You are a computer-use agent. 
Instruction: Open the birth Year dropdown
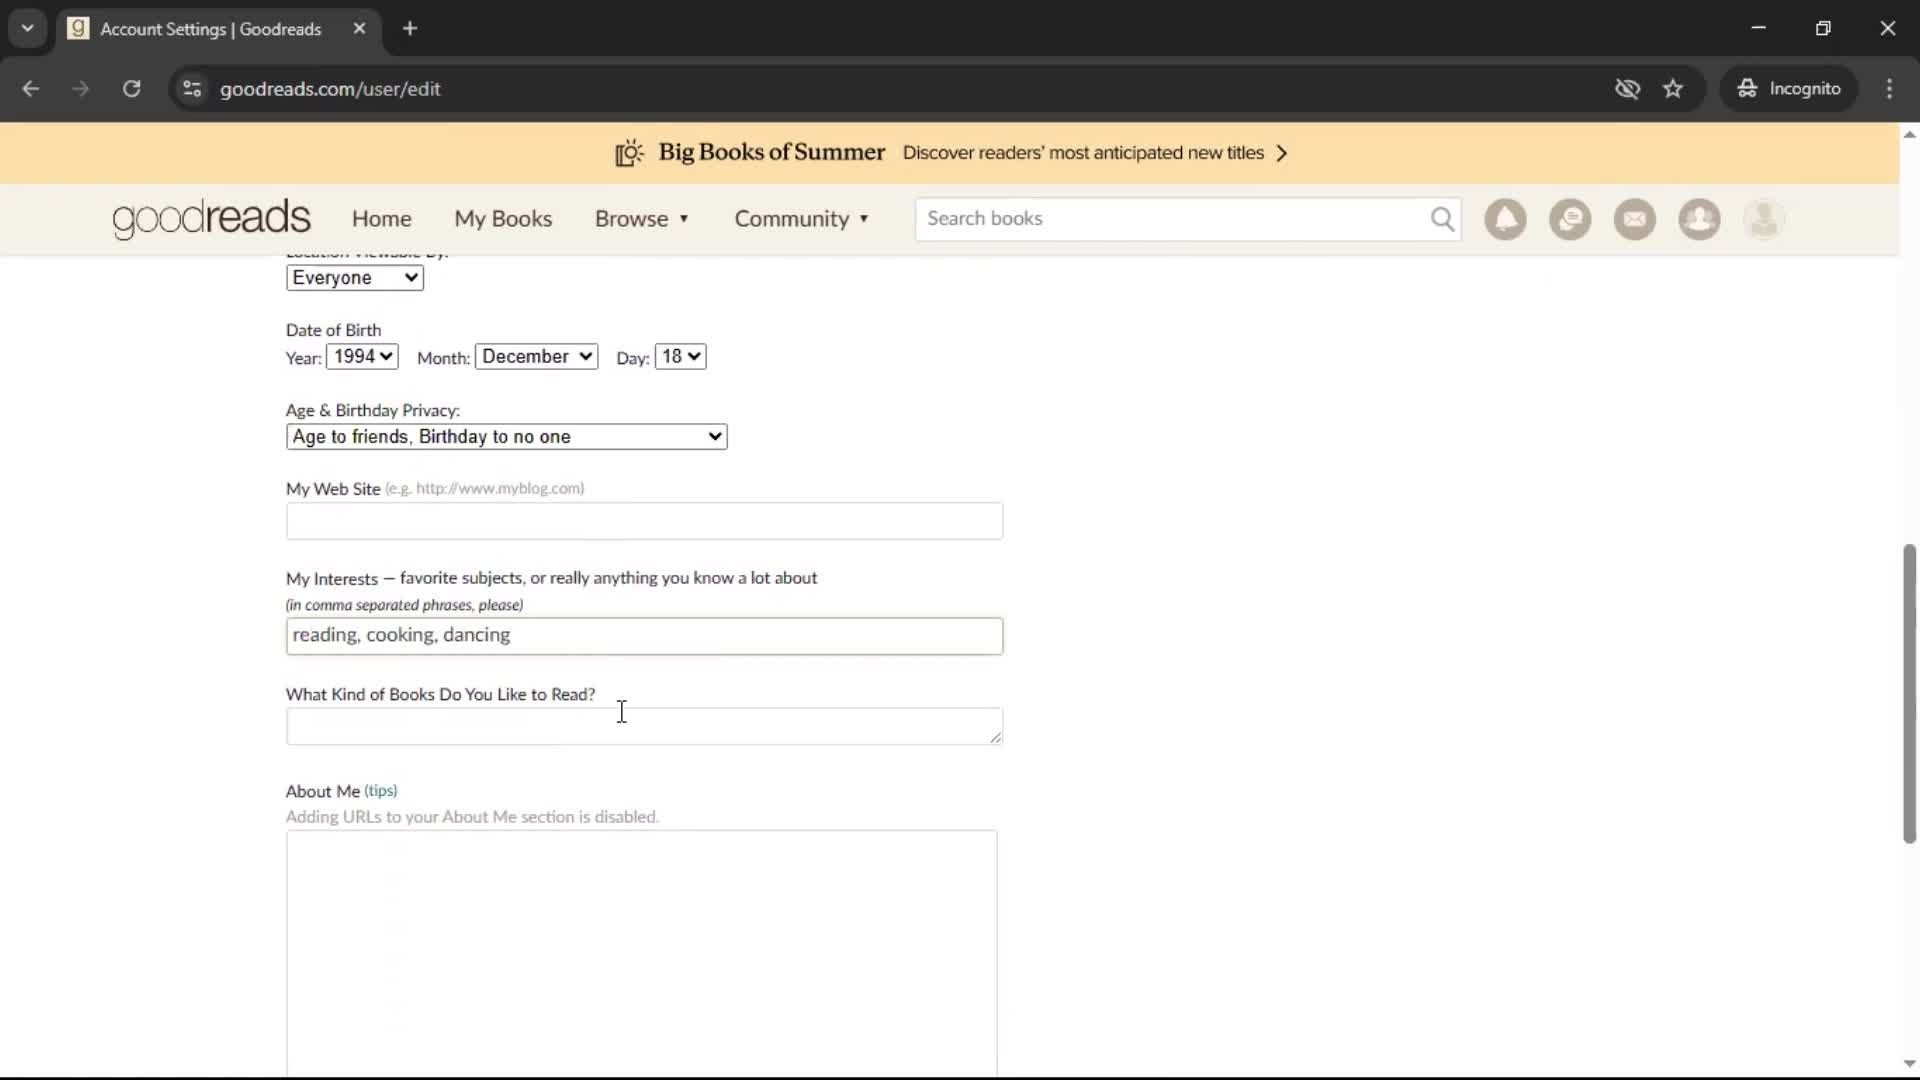coord(362,357)
